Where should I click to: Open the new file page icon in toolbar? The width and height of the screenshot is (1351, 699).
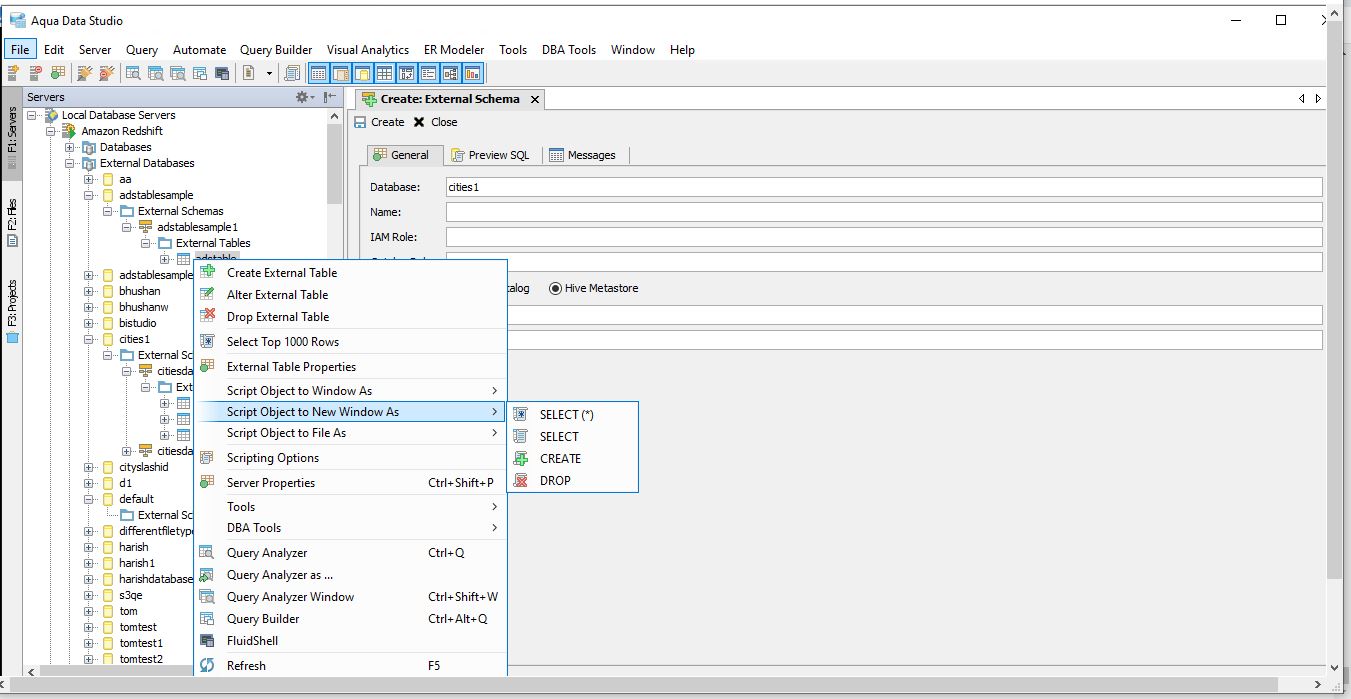(x=250, y=73)
